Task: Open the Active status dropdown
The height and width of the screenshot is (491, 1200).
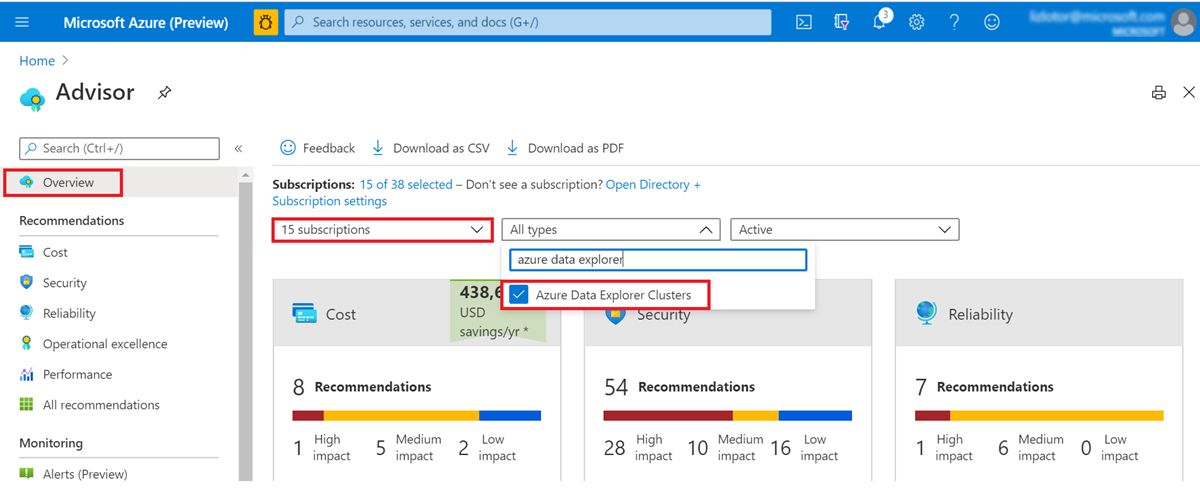Action: point(844,230)
